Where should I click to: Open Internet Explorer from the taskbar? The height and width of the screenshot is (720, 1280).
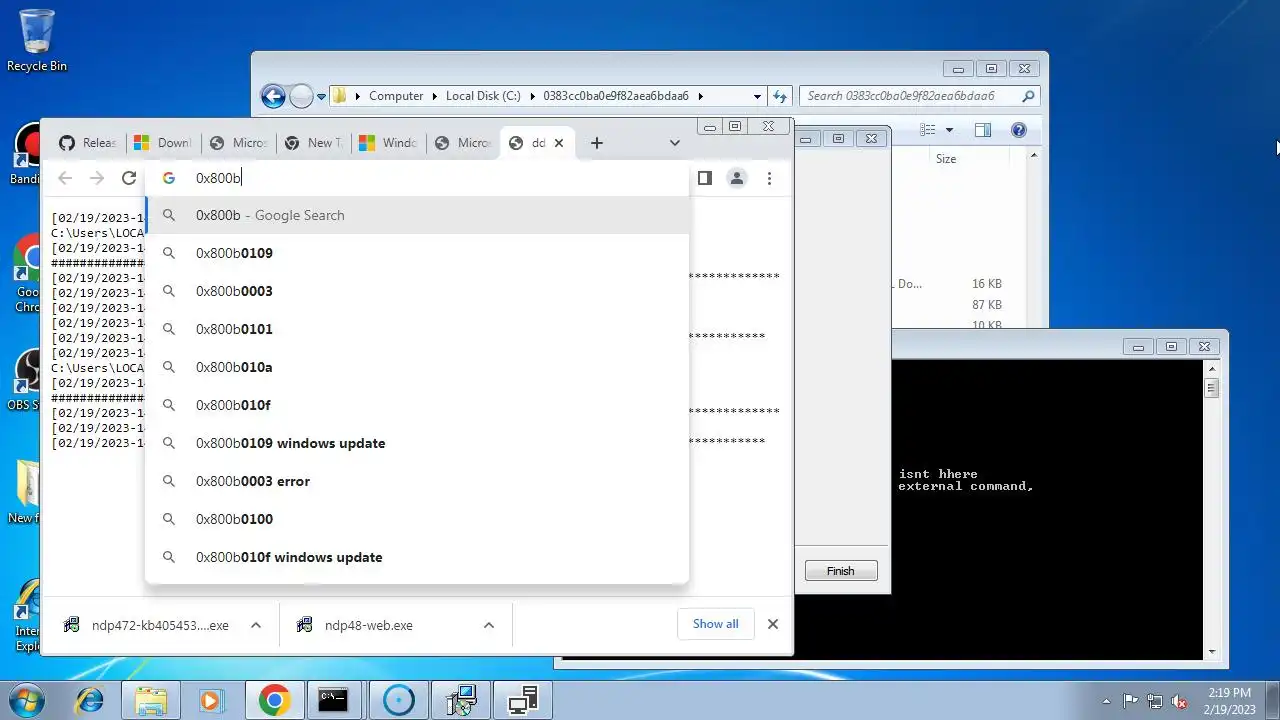(90, 701)
